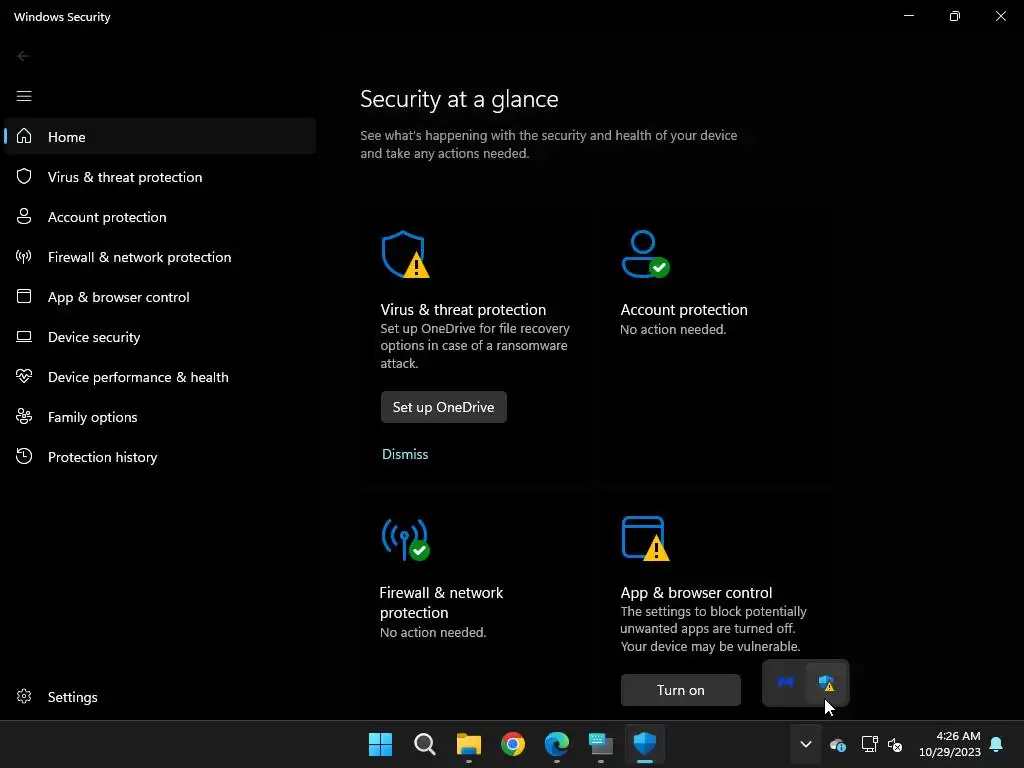Click the Windows Security taskbar icon
Viewport: 1024px width, 768px height.
[645, 744]
